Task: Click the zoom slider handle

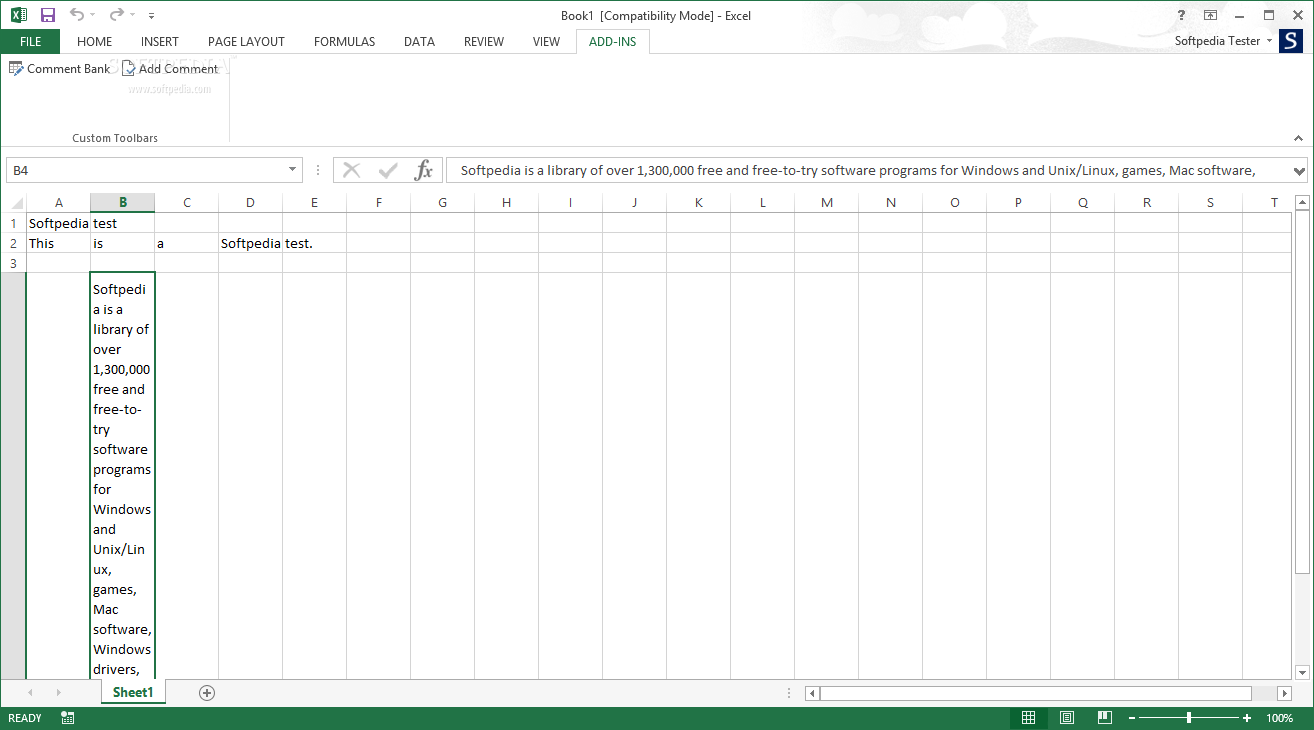Action: pyautogui.click(x=1189, y=718)
